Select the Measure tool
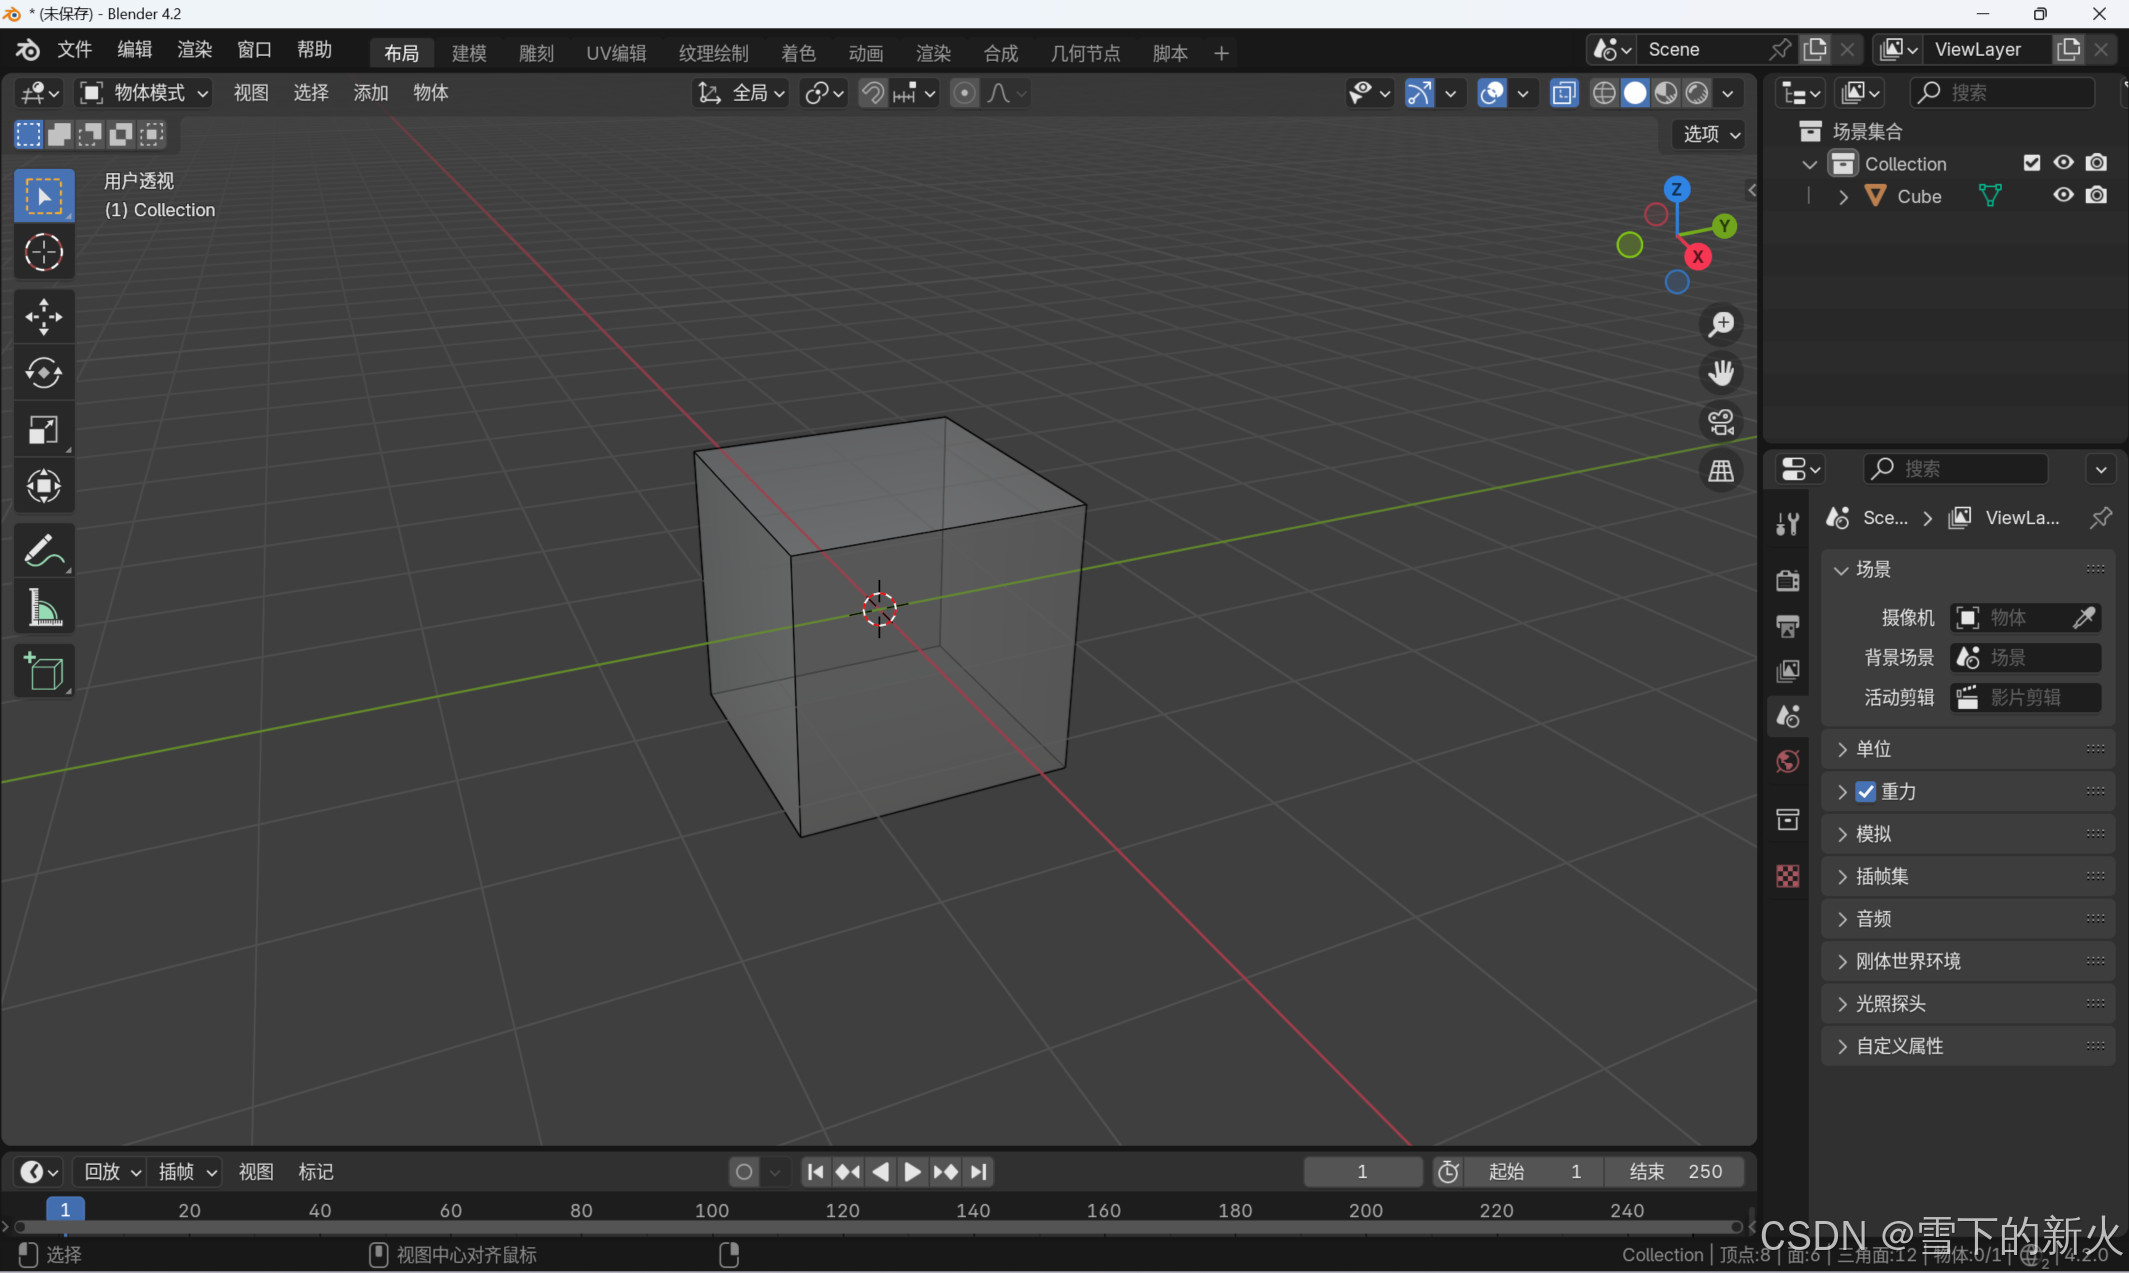 tap(43, 608)
